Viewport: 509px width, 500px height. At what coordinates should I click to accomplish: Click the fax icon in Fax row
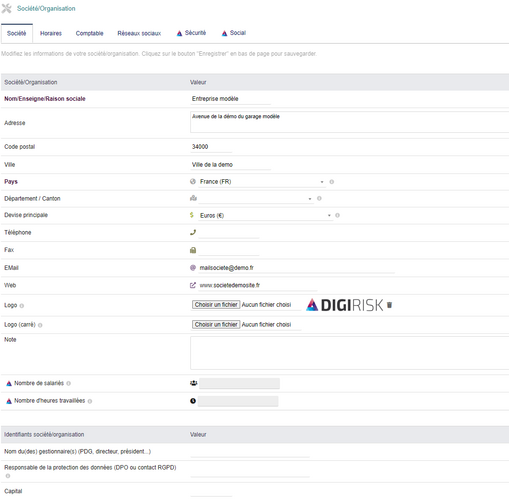point(193,250)
